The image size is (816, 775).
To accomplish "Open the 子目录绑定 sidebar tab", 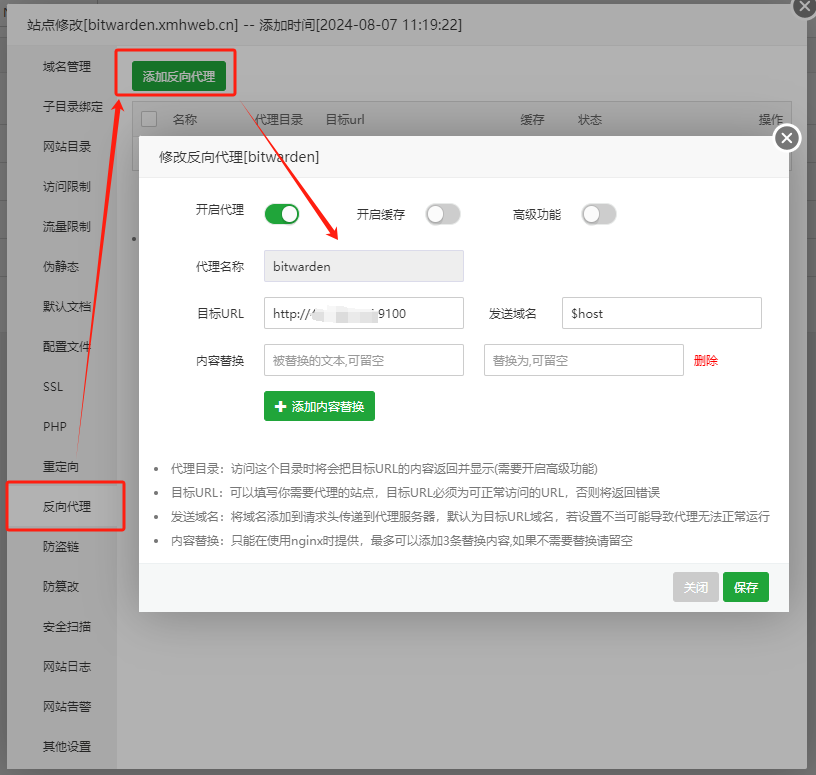I will point(73,107).
